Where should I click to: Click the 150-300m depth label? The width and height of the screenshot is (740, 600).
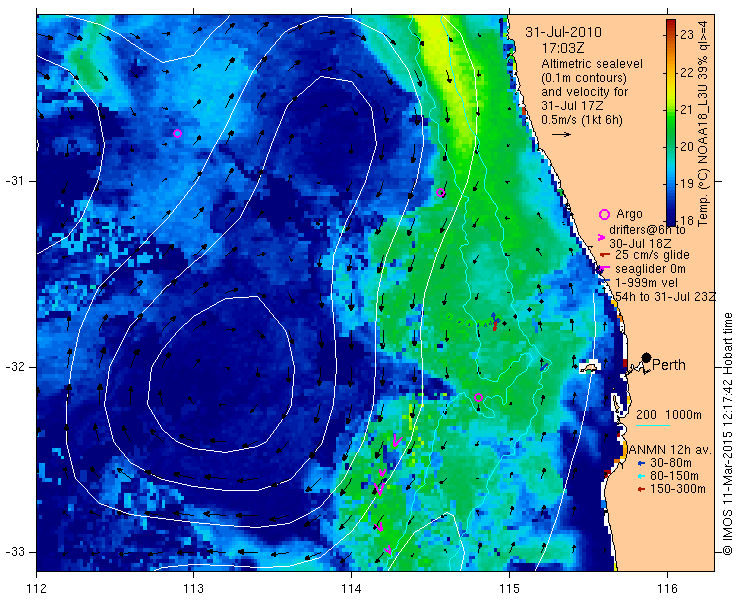677,489
